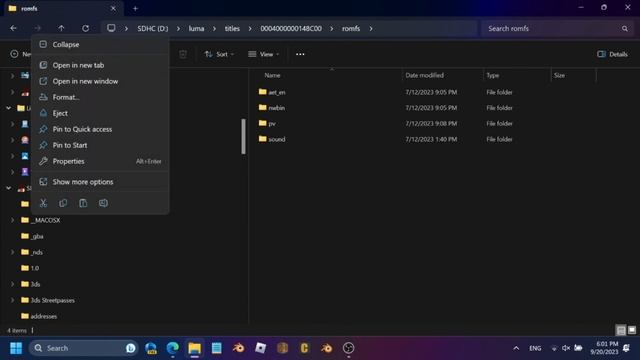Click ENG language indicator
Screen dimensions: 640x360
click(535, 348)
